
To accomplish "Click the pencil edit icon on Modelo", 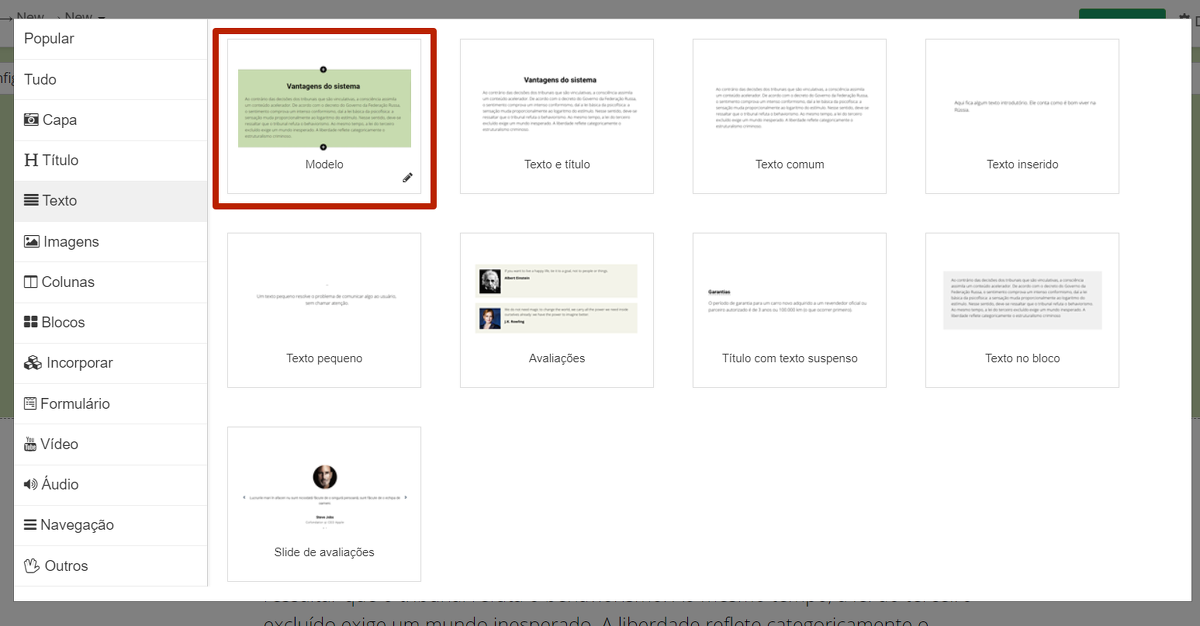I will 407,177.
